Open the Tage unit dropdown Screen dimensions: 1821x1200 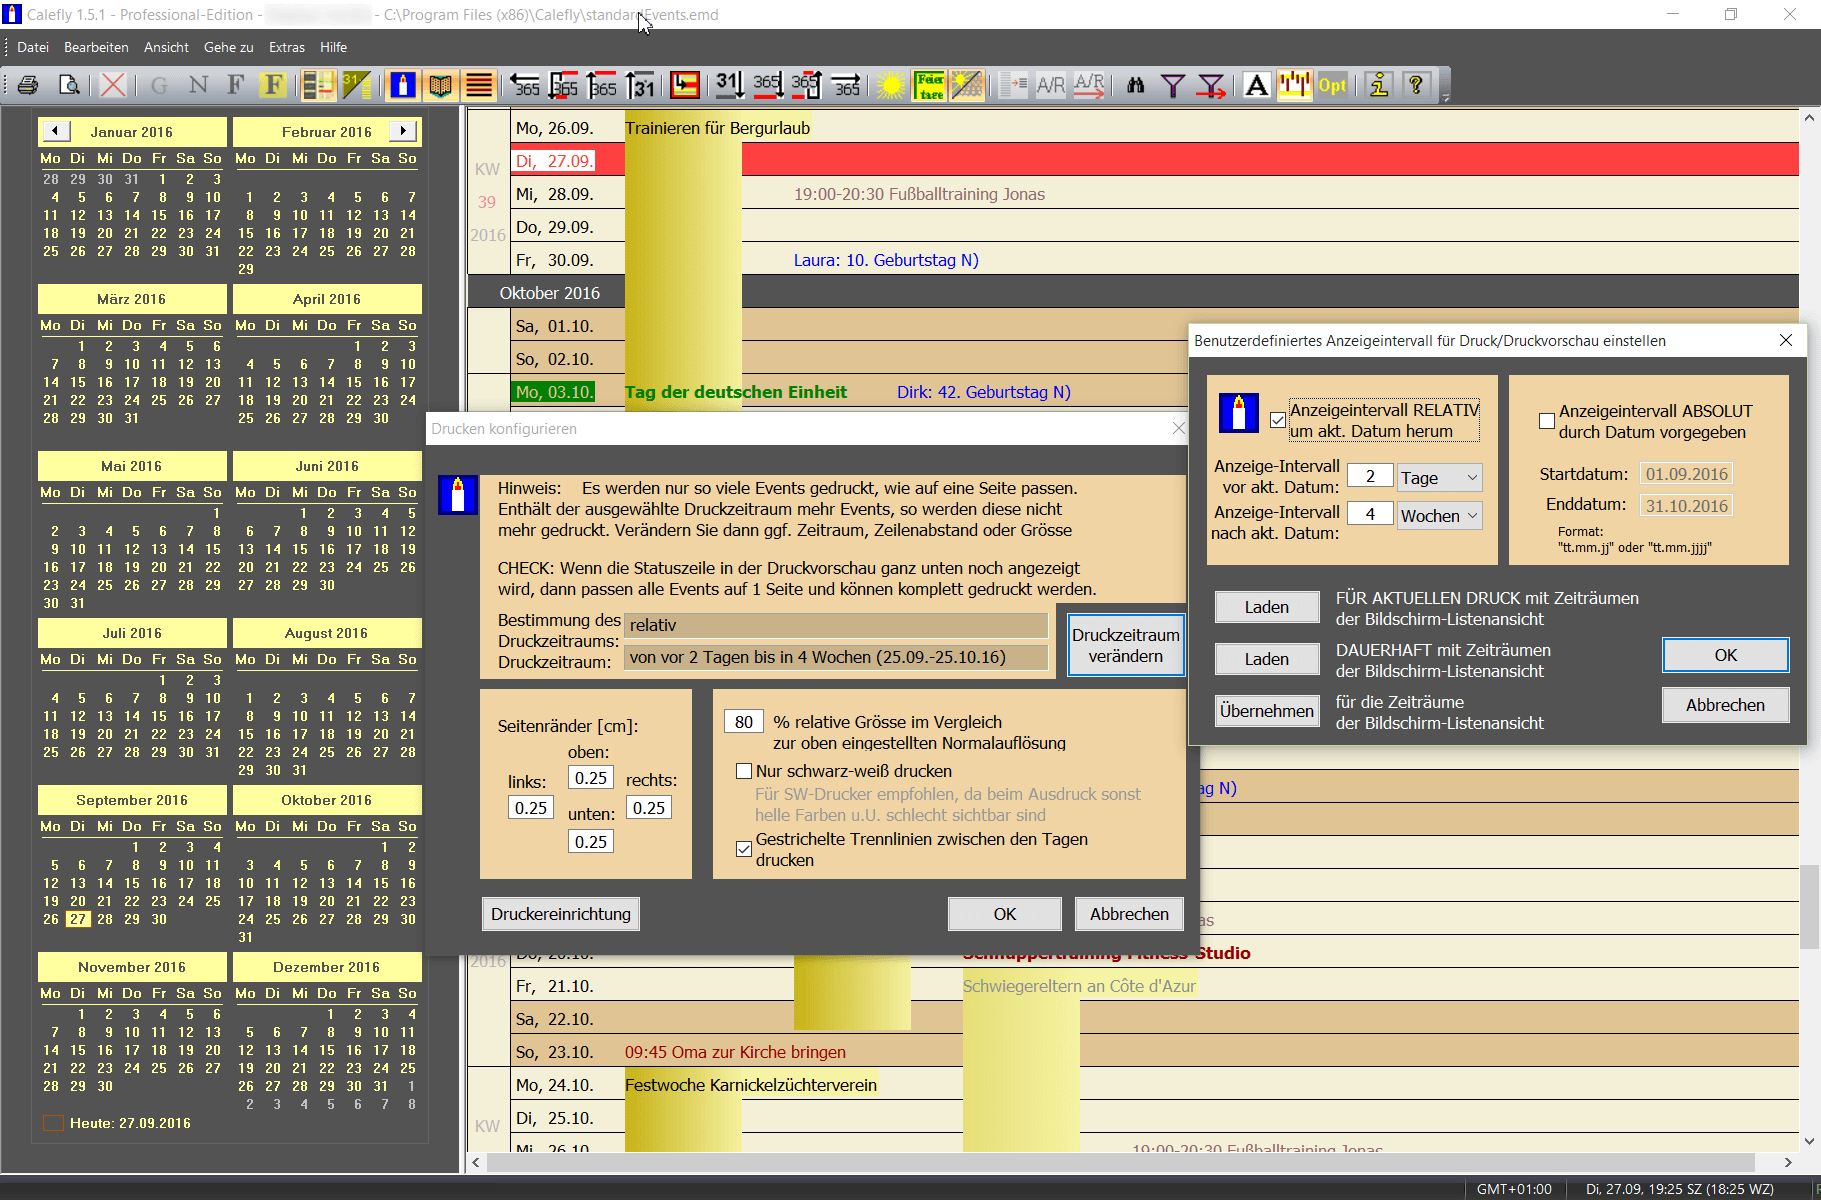point(1440,477)
